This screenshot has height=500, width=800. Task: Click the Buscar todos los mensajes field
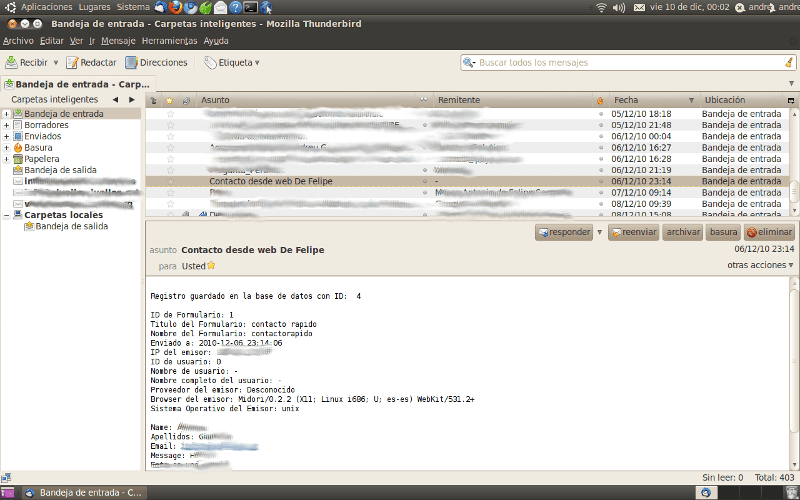628,62
